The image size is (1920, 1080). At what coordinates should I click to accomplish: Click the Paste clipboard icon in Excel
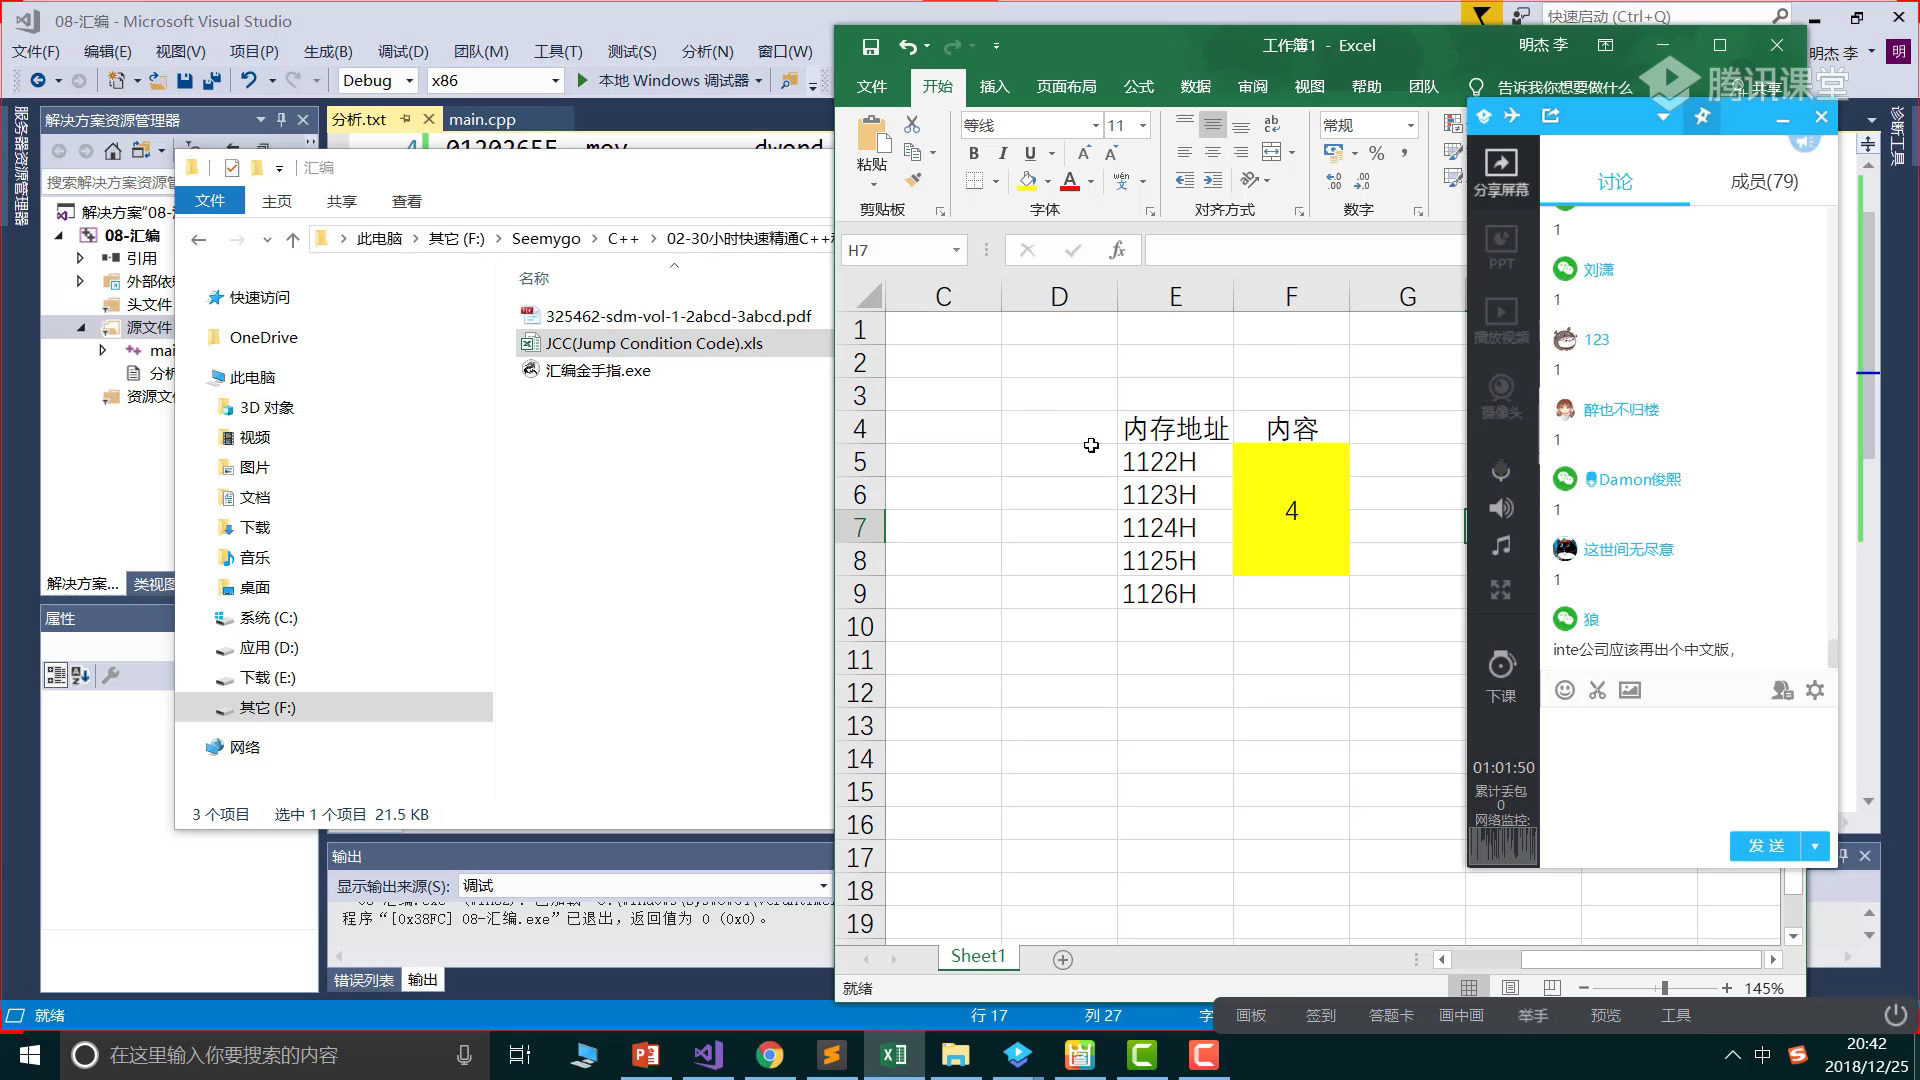[x=872, y=134]
